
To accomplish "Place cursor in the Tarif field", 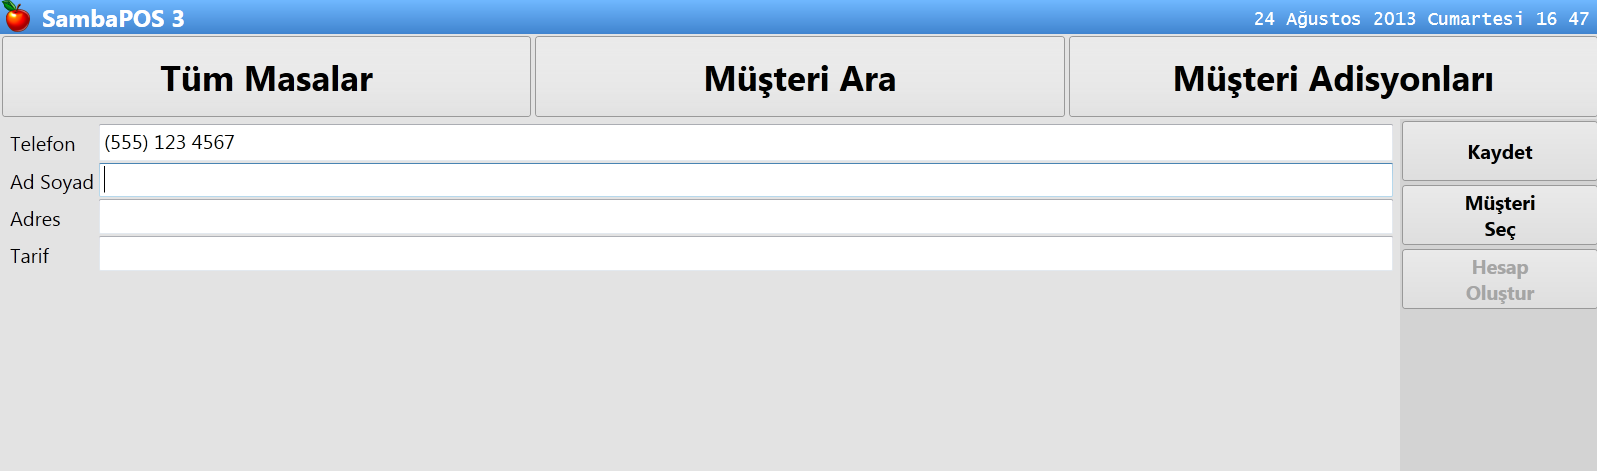I will pos(745,254).
